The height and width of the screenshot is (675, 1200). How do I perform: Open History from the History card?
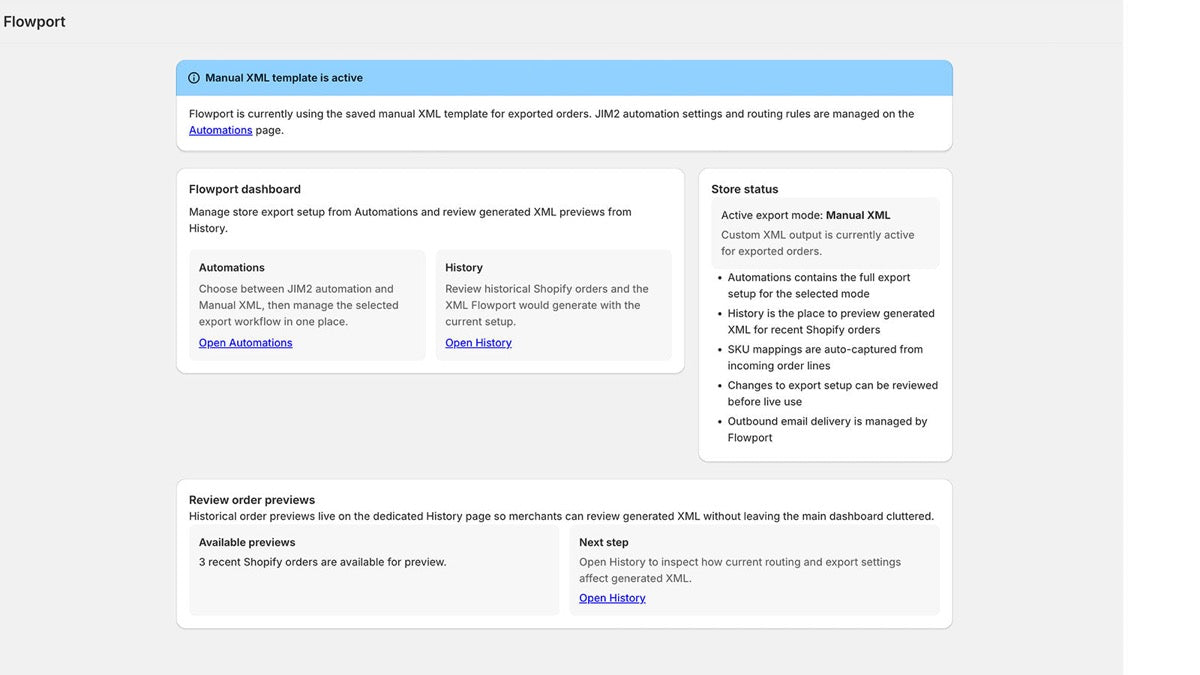pyautogui.click(x=478, y=343)
